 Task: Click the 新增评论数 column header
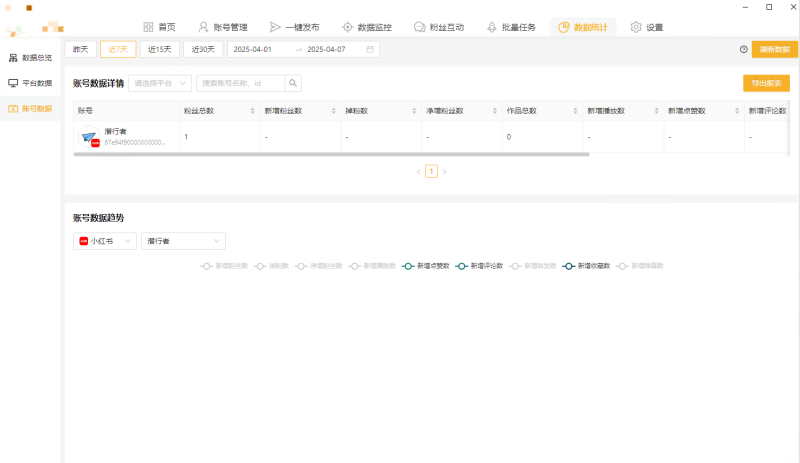[x=767, y=111]
